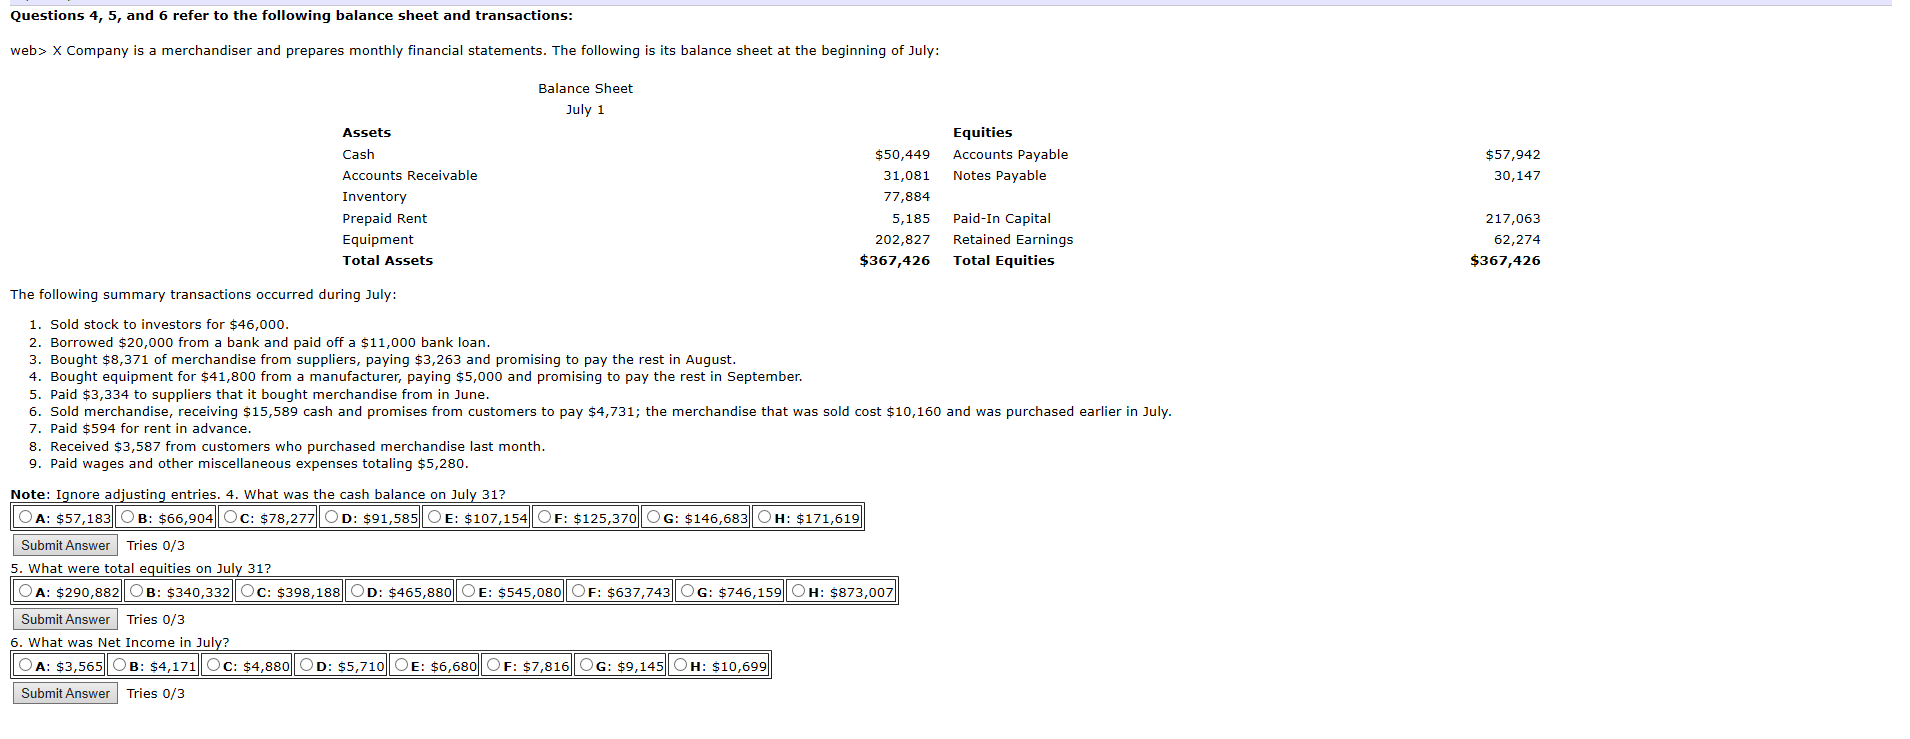The image size is (1910, 739).
Task: Choose A: $290,882 for total equities
Action: coord(26,591)
